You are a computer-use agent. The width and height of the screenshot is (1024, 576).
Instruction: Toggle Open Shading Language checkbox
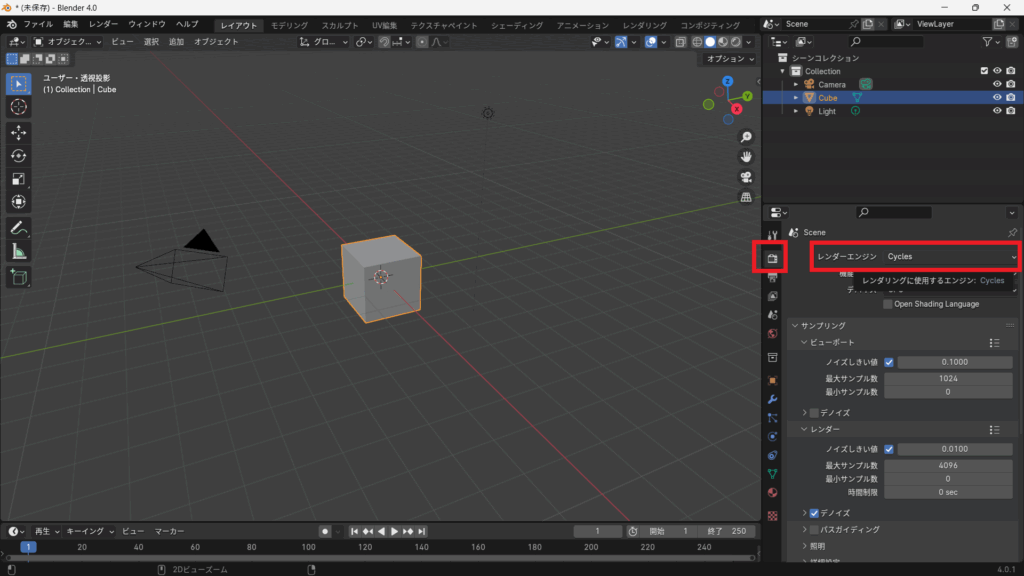[888, 304]
